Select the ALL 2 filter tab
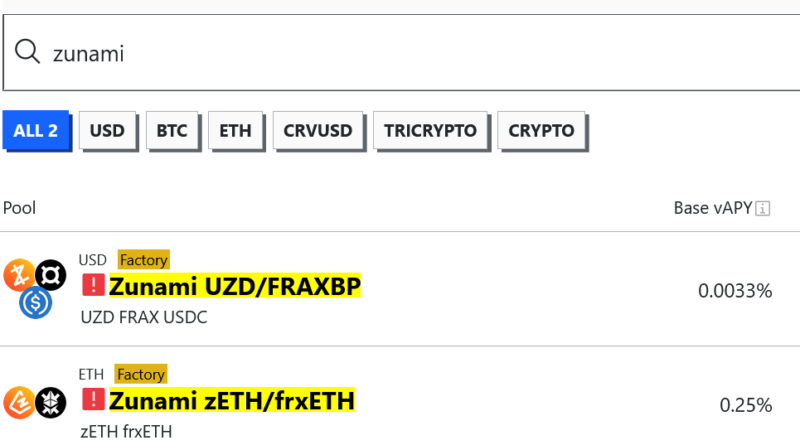Viewport: 800px width, 445px height. (35, 130)
